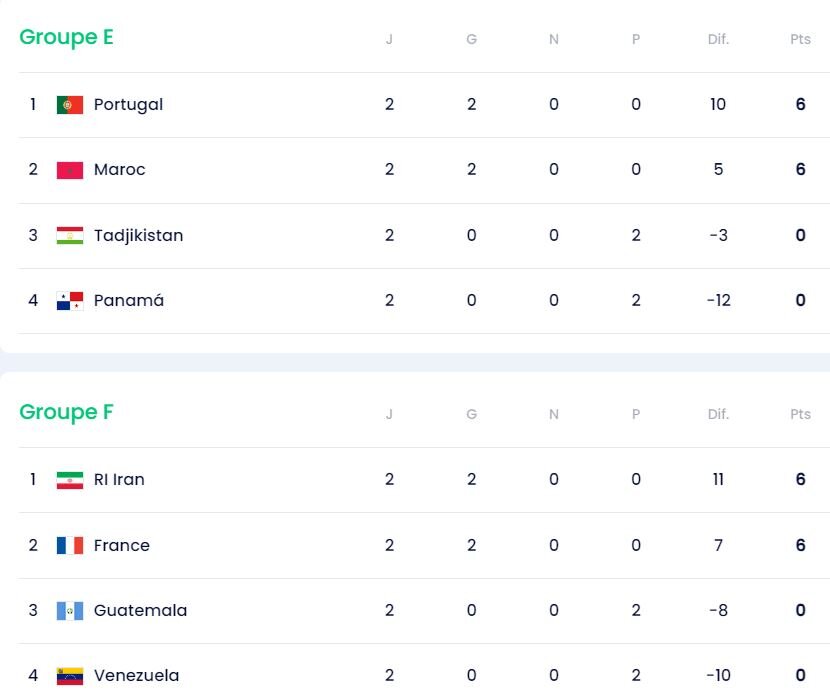Click the Pts column header in Groupe E
The width and height of the screenshot is (830, 696).
point(800,40)
